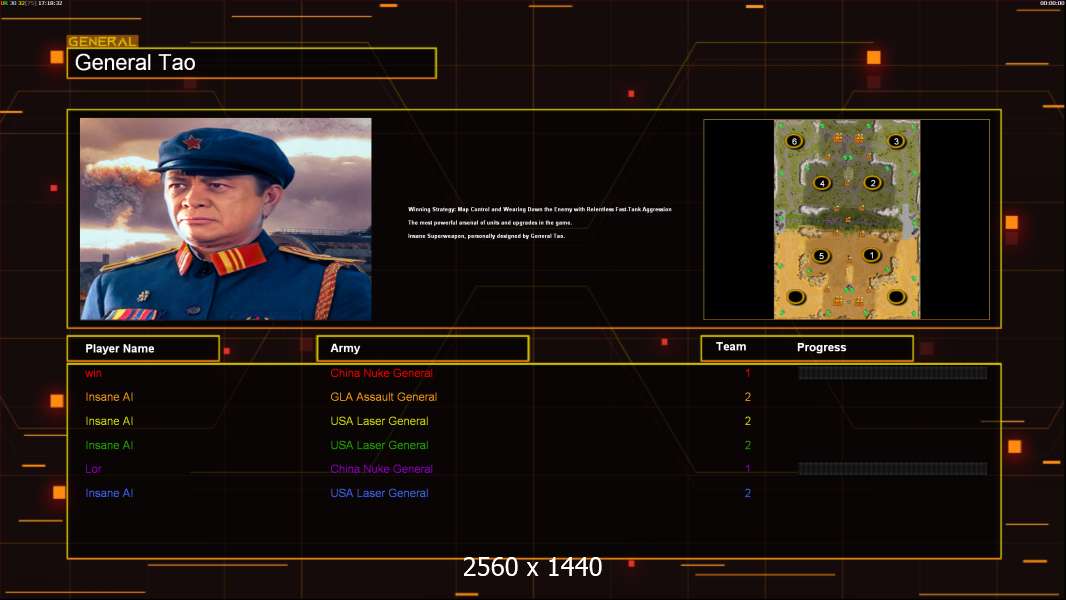Screen dimensions: 1066x600
Task: Click team number for player Lor
Action: point(748,469)
